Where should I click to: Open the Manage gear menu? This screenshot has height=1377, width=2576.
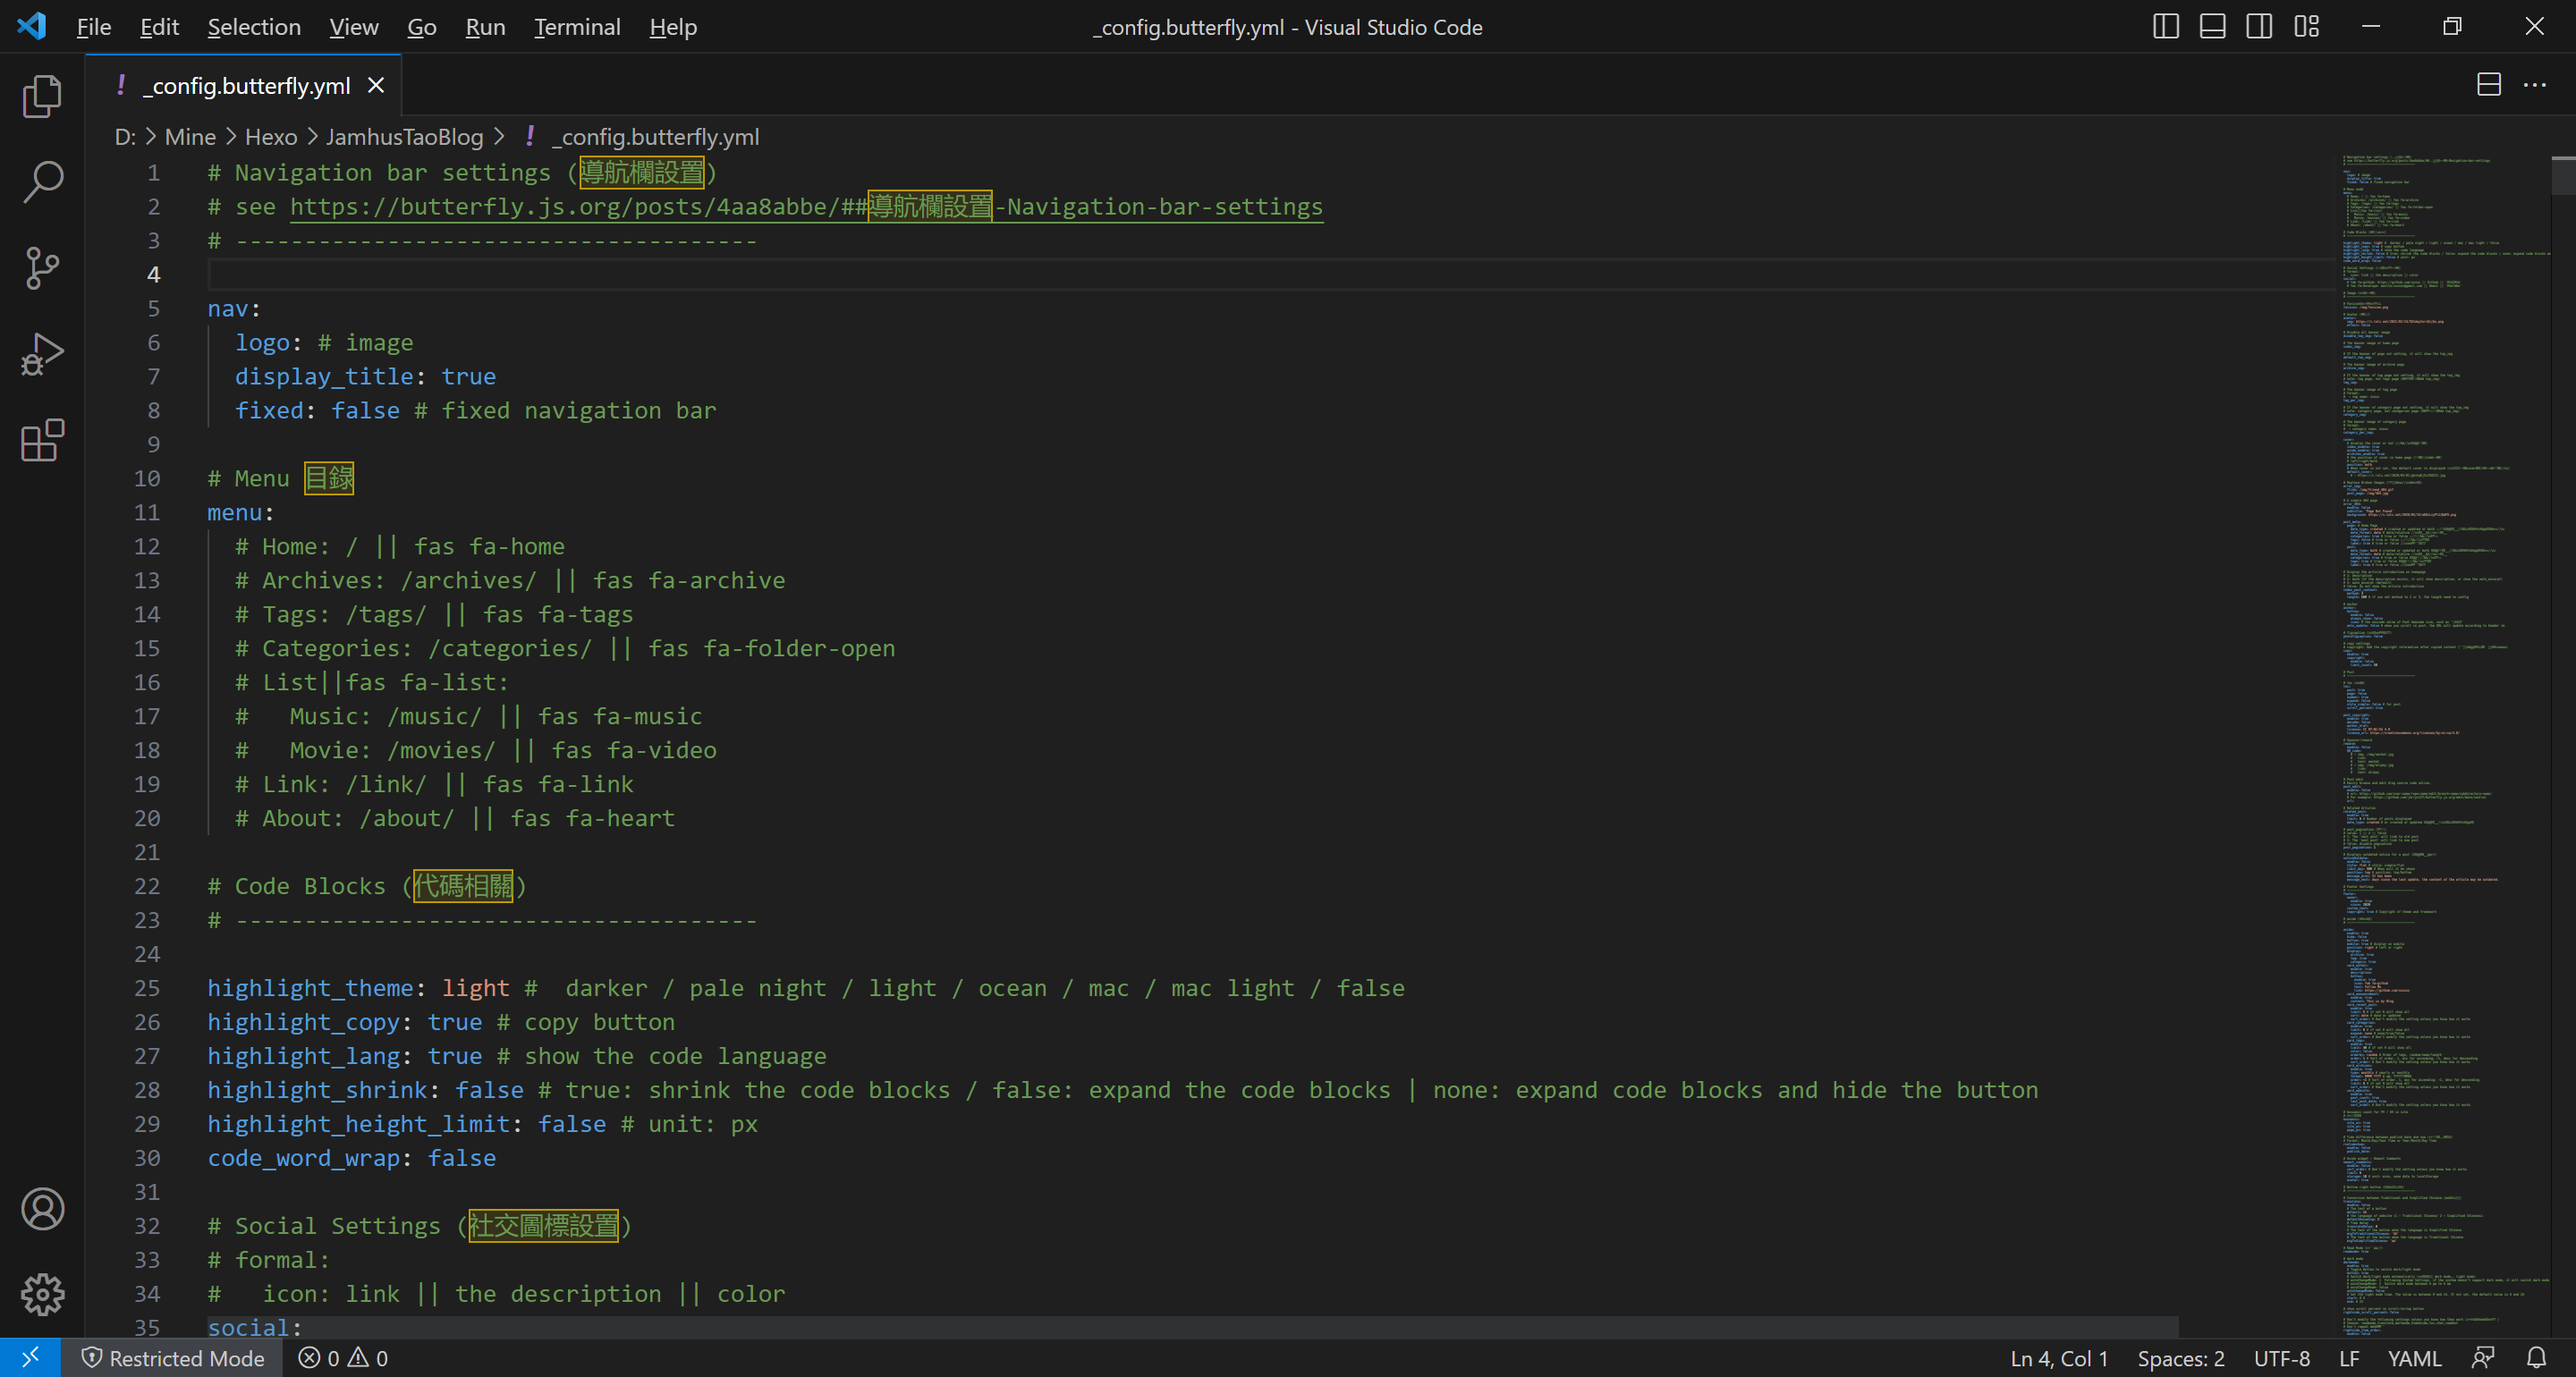point(42,1295)
